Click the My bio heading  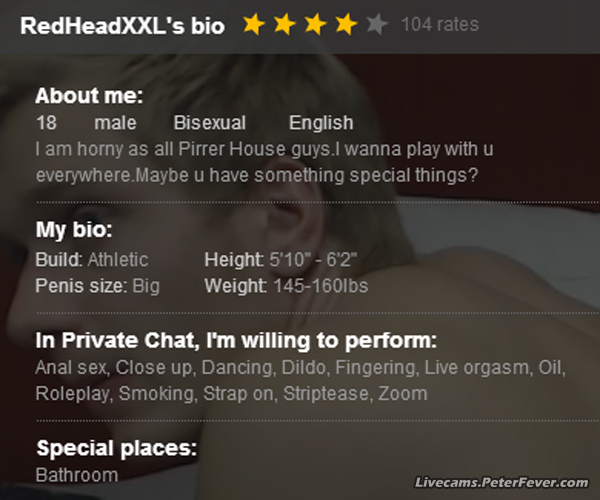tap(74, 228)
